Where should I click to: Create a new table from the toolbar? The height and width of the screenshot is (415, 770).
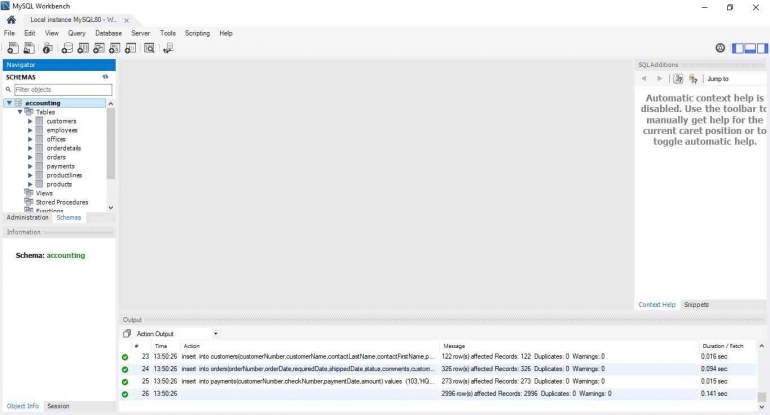(x=83, y=48)
